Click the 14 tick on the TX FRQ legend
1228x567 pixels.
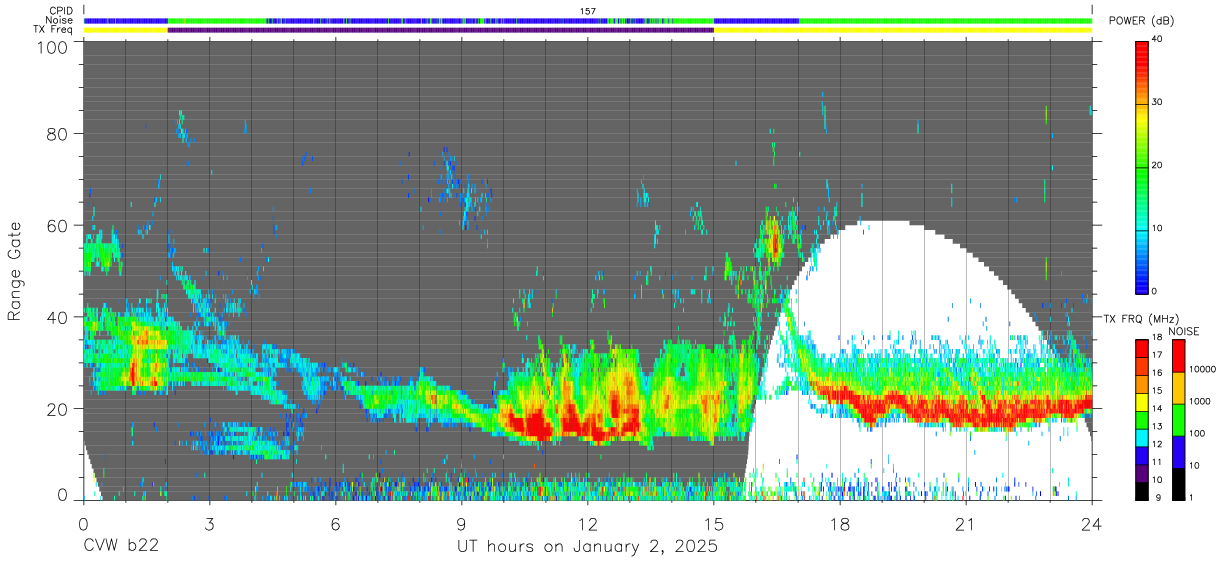[1156, 408]
